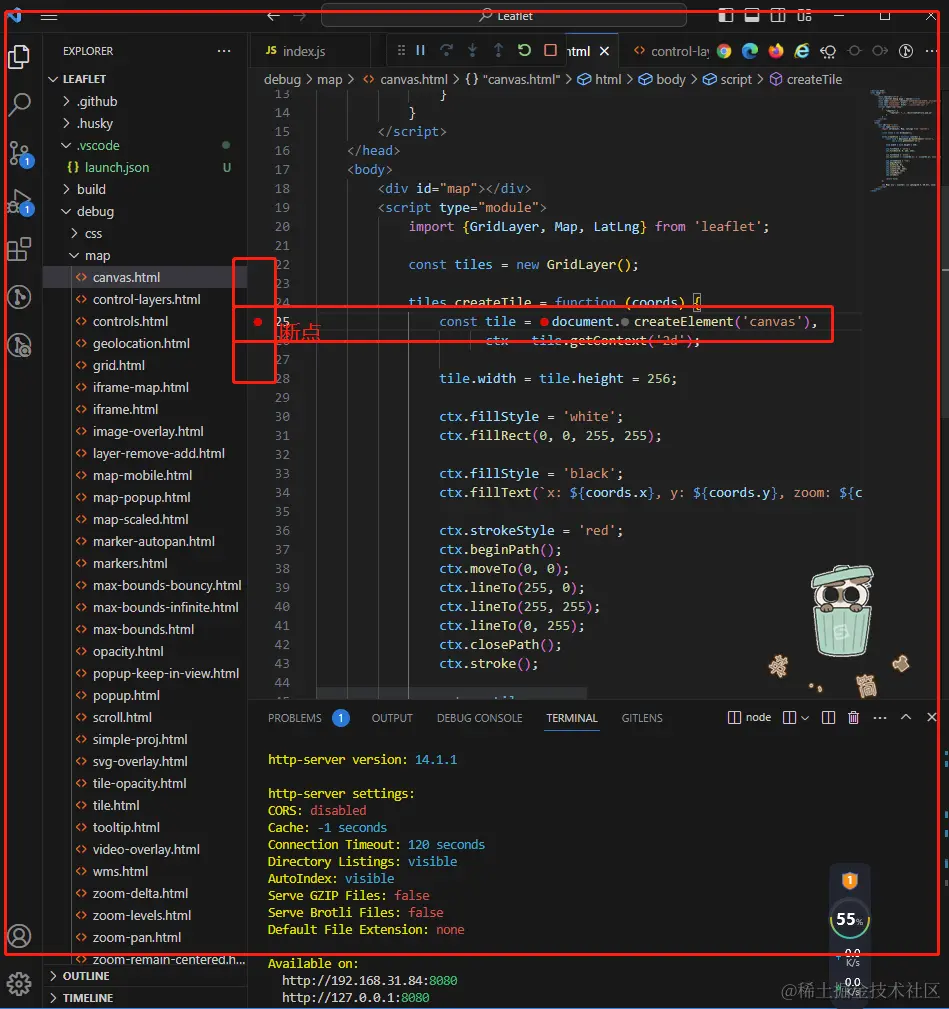Viewport: 949px width, 1009px height.
Task: Open in Firefox browser icon
Action: (x=776, y=51)
